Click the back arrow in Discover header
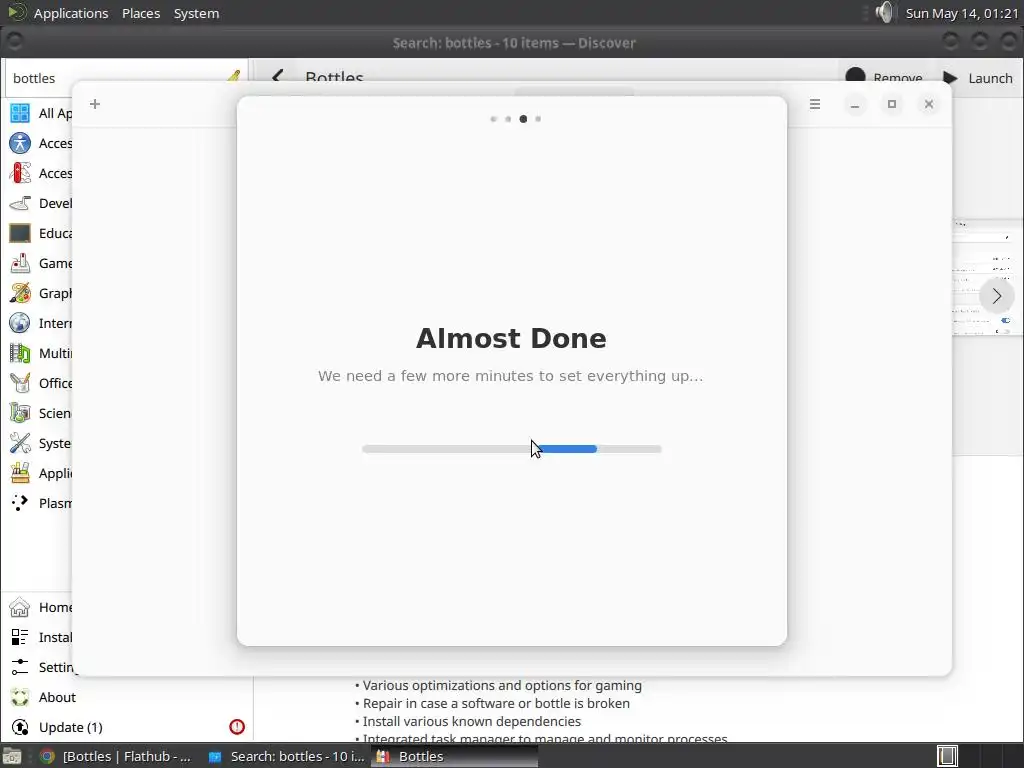Viewport: 1024px width, 768px height. click(278, 76)
